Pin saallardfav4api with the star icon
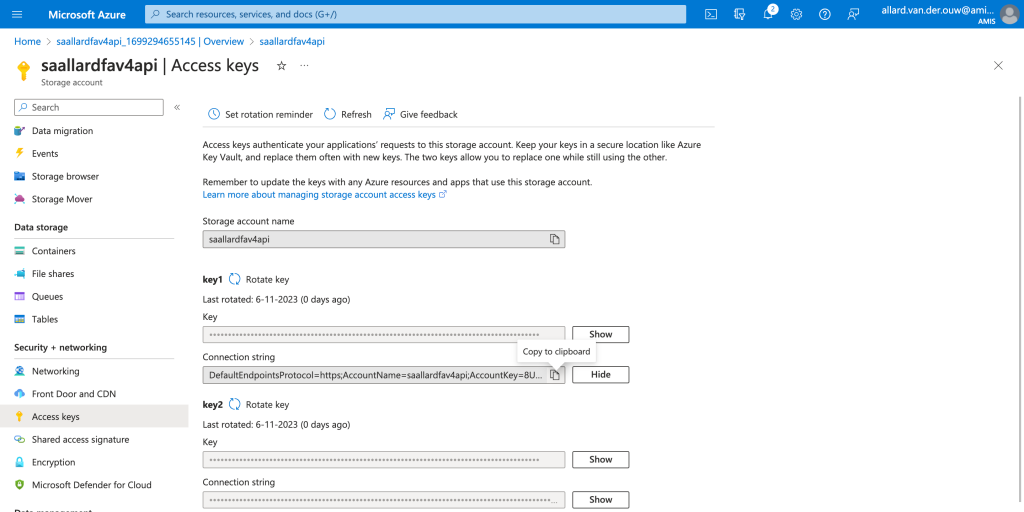1024x512 pixels. [281, 66]
